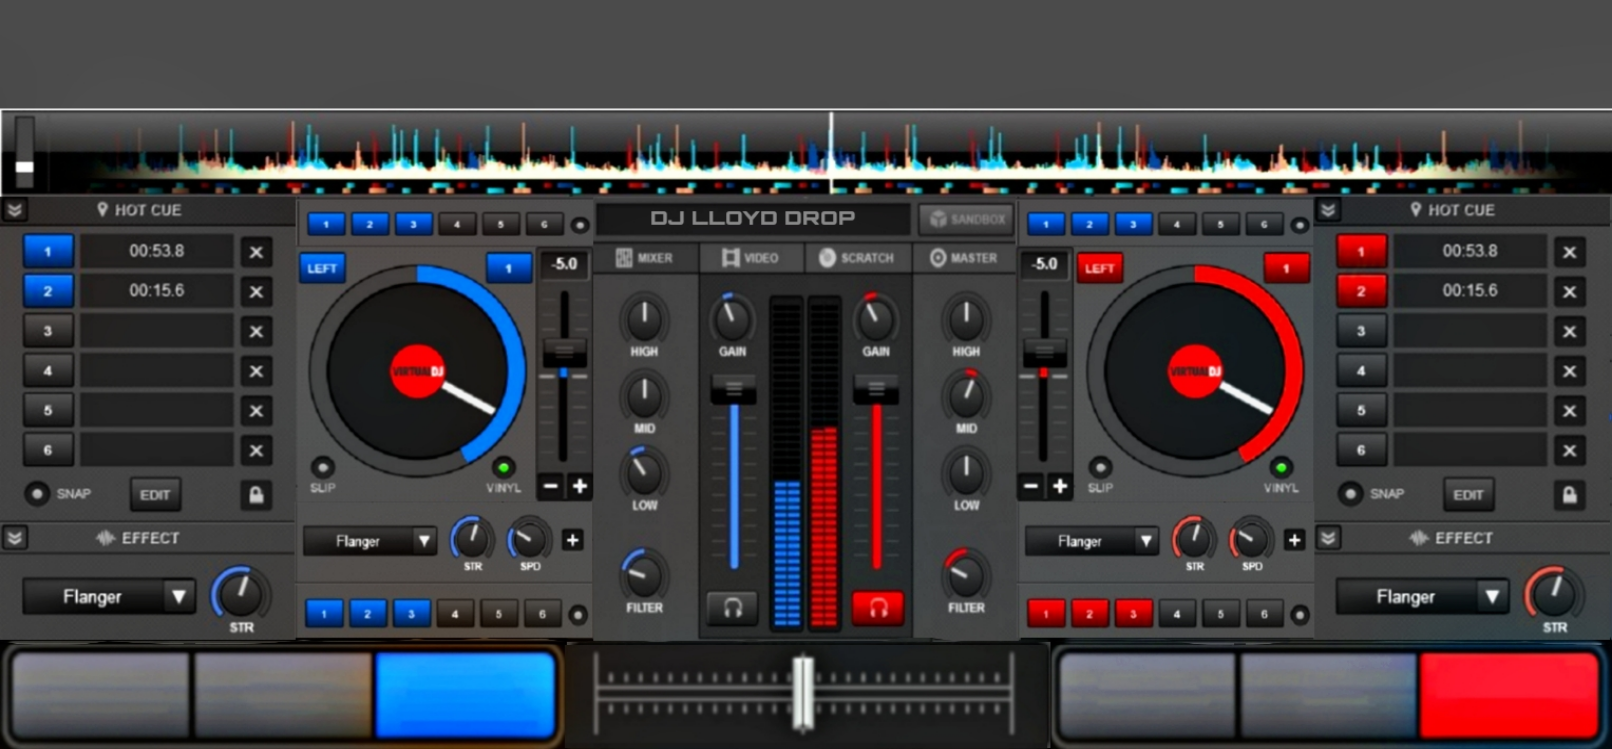
Task: Toggle left deck headphone cue
Action: tap(732, 608)
